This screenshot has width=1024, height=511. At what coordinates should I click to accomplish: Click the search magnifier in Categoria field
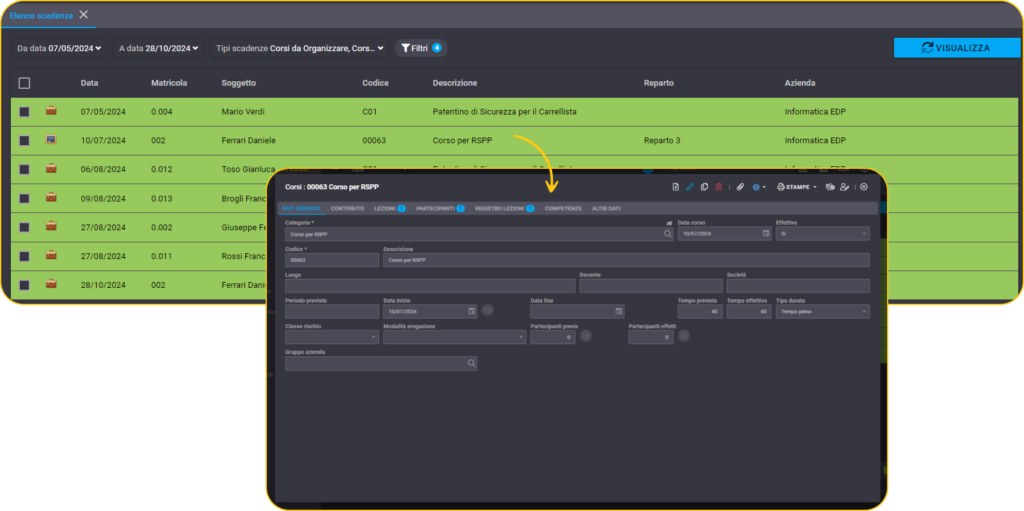pos(667,233)
